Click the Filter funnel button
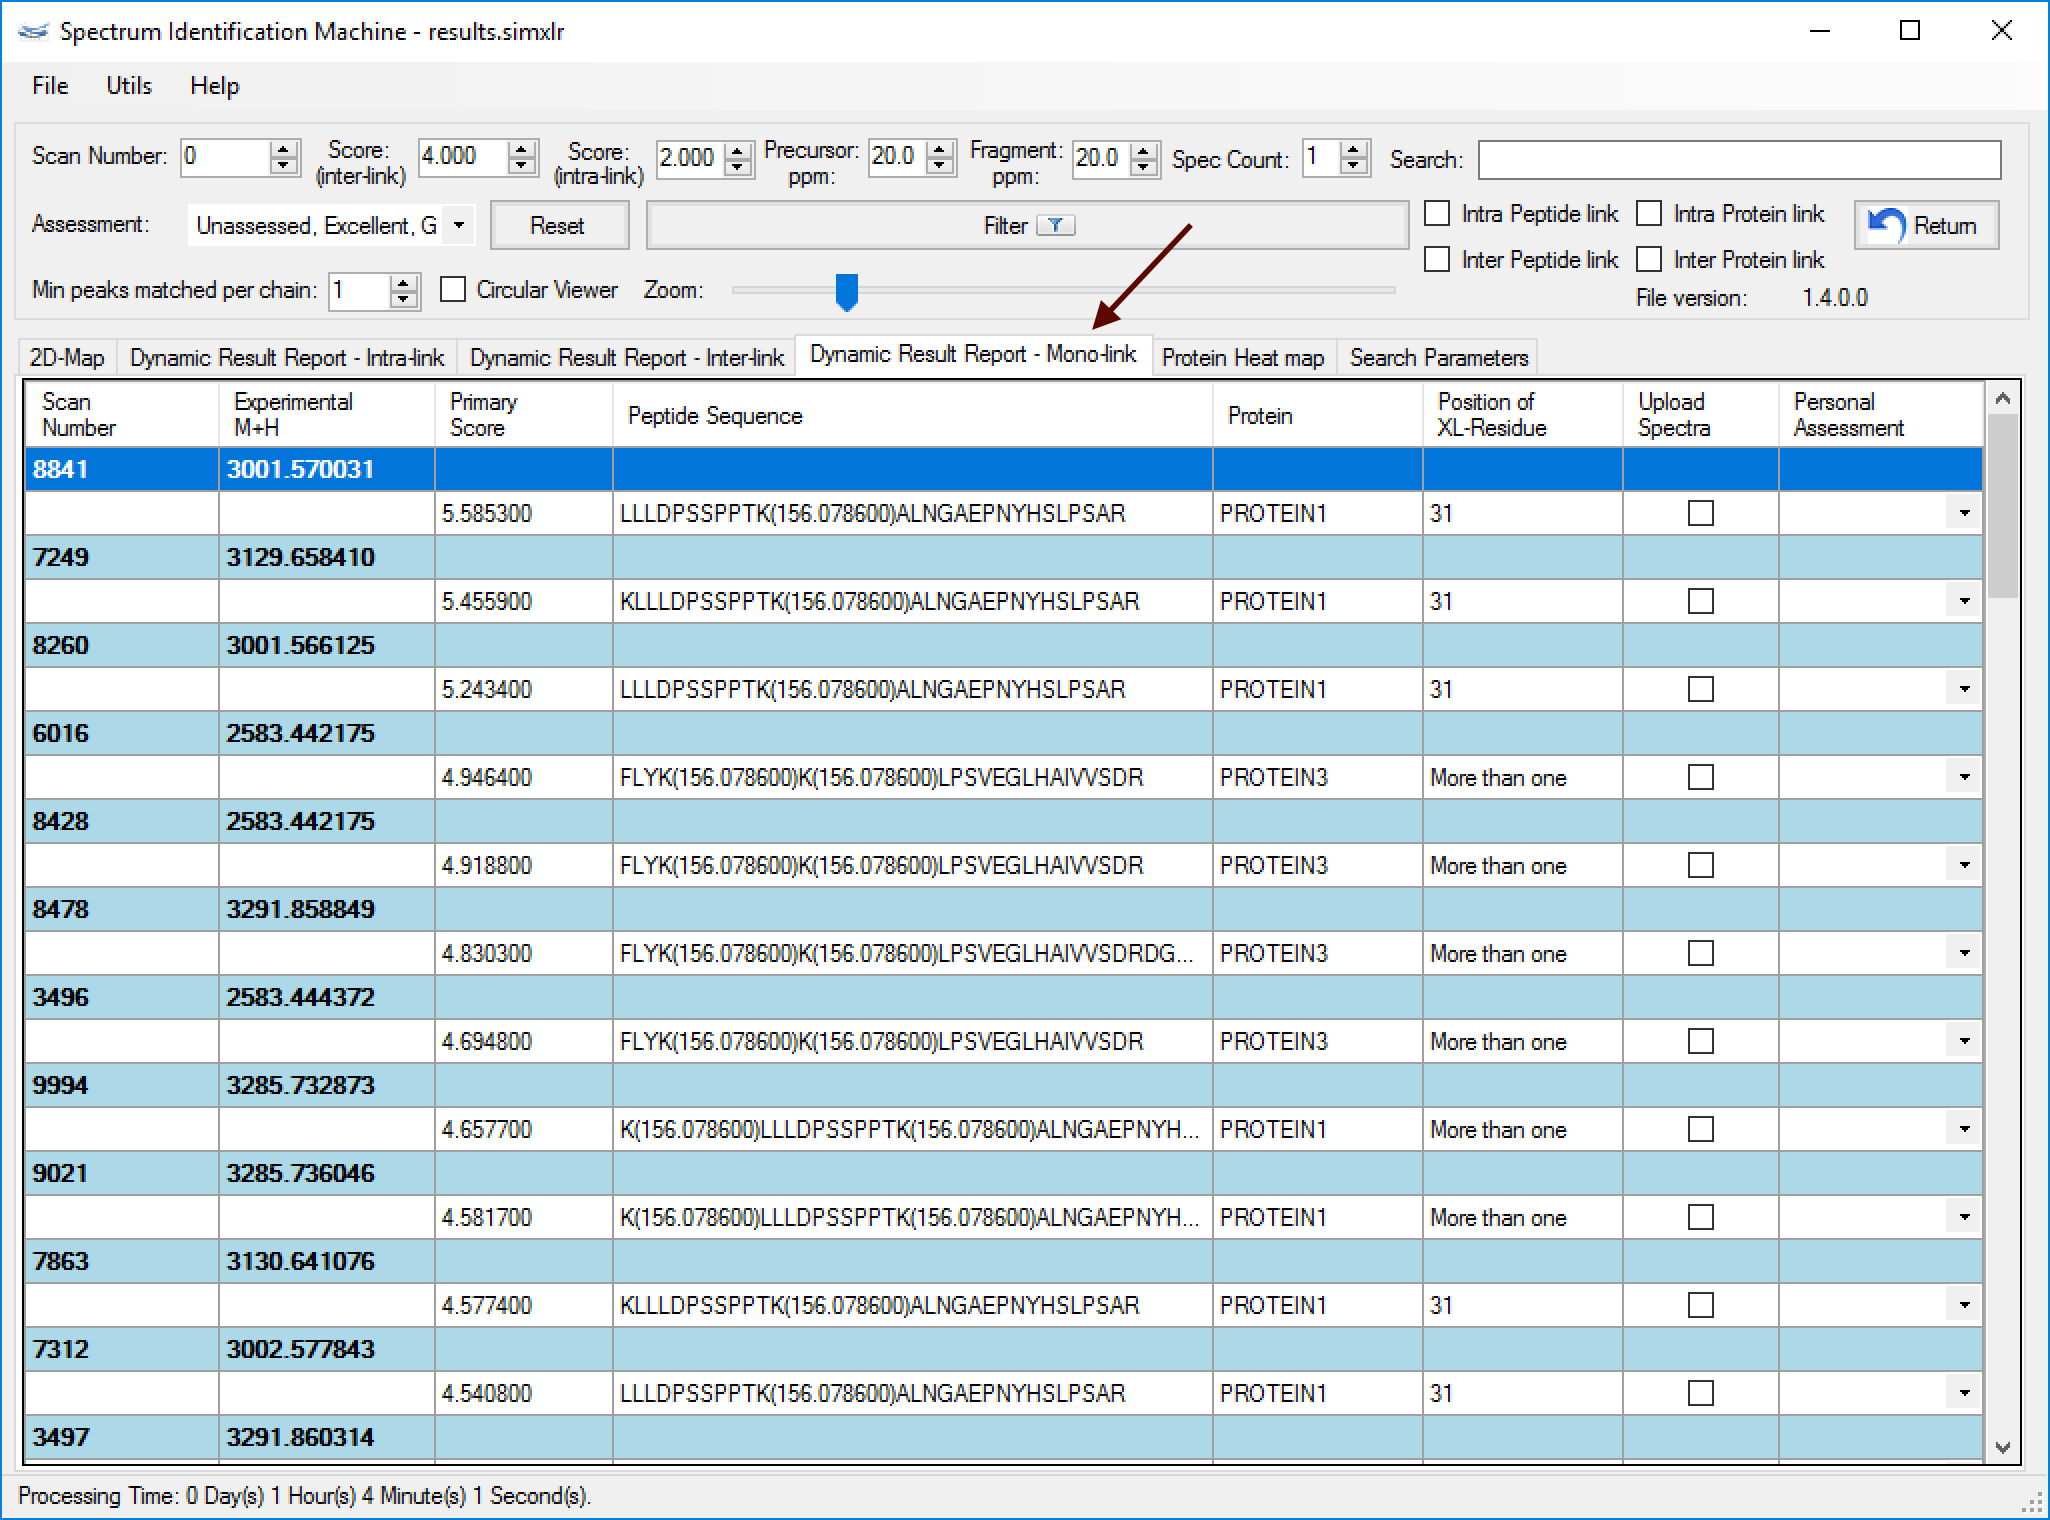The width and height of the screenshot is (2050, 1520). pos(1027,225)
